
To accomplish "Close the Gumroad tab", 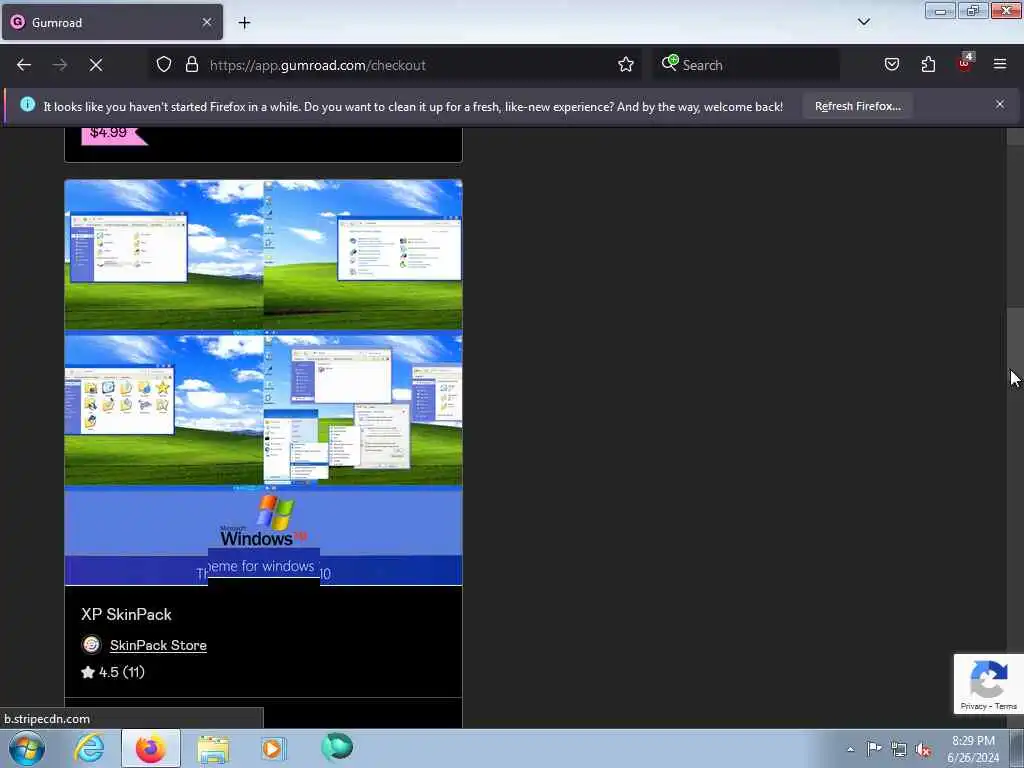I will tap(206, 22).
